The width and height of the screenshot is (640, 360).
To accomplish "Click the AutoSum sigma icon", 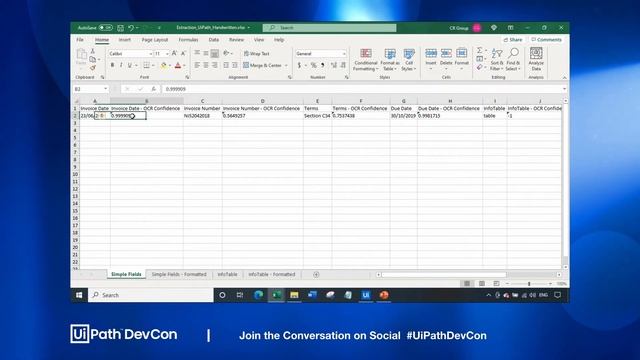I will click(480, 50).
